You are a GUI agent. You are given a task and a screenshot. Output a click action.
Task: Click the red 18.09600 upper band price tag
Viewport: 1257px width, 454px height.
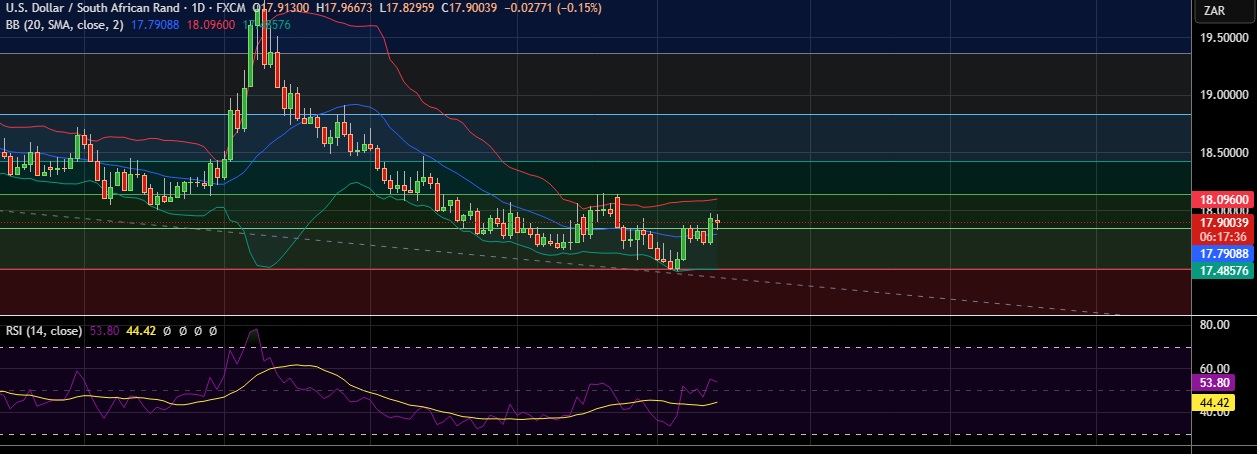coord(1225,200)
